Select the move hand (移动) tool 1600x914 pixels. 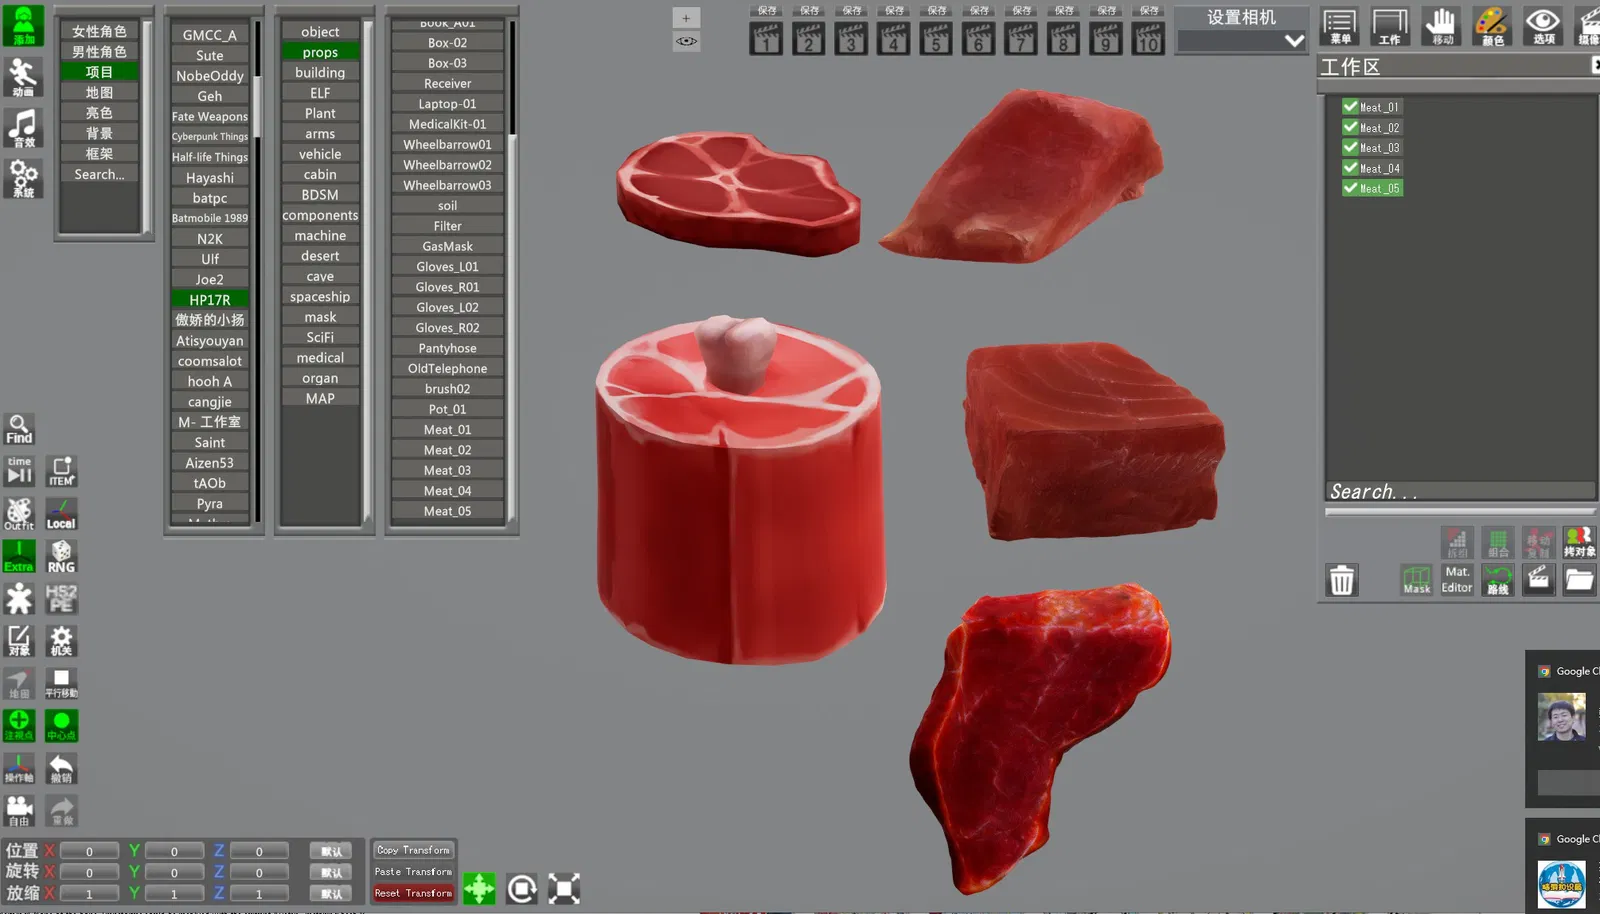[1441, 26]
